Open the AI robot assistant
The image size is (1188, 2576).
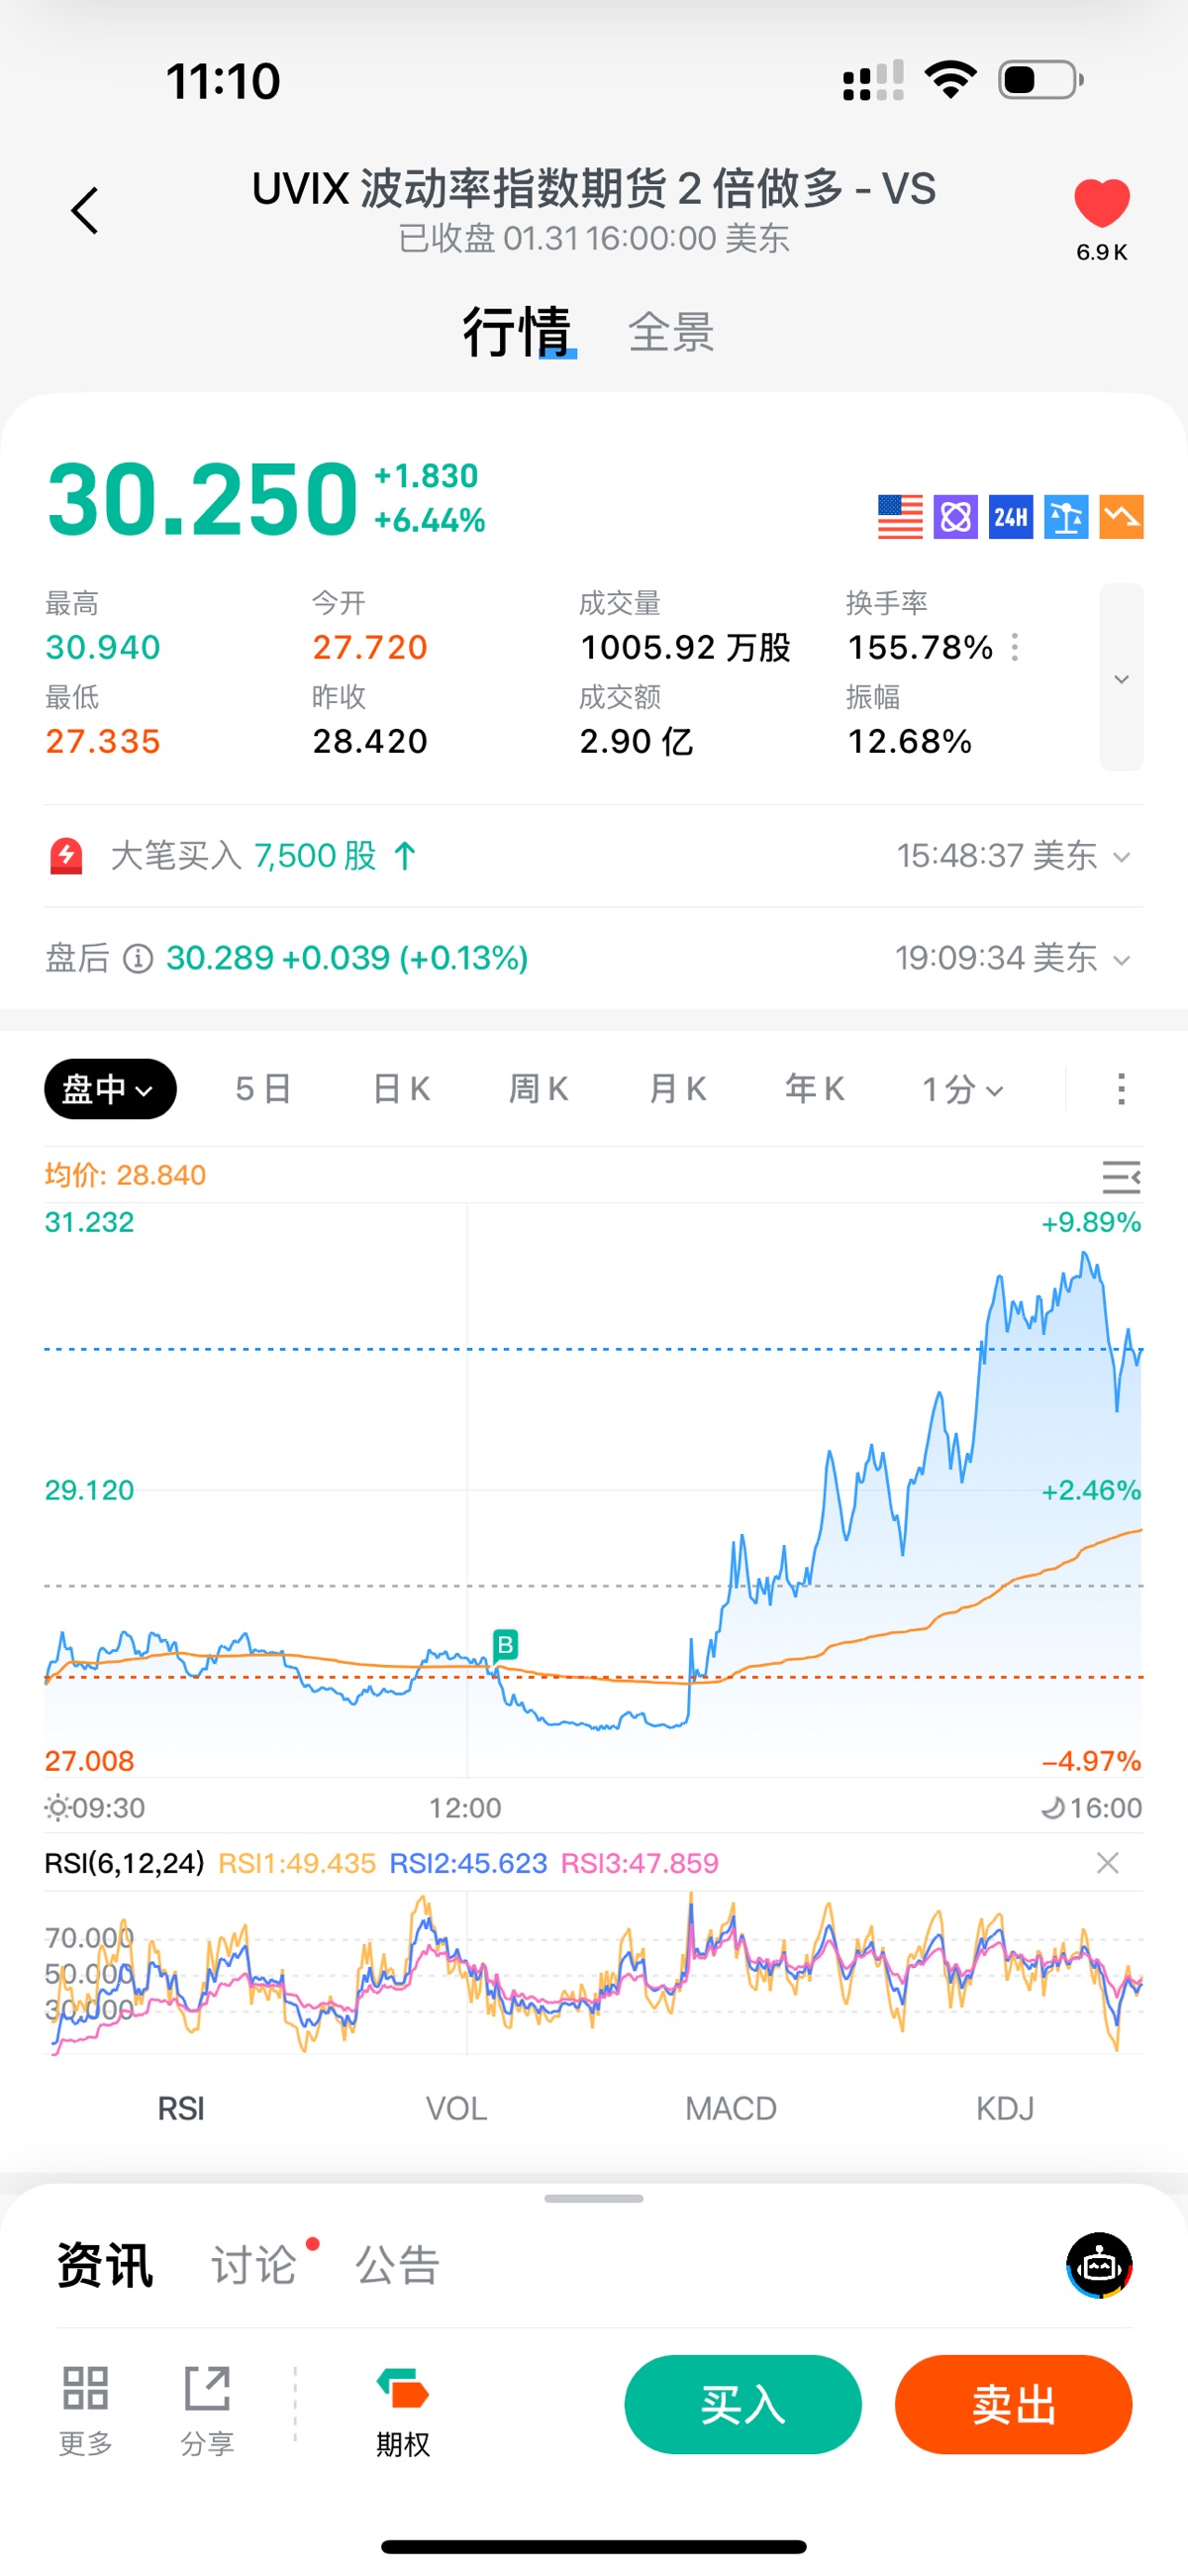pyautogui.click(x=1099, y=2265)
